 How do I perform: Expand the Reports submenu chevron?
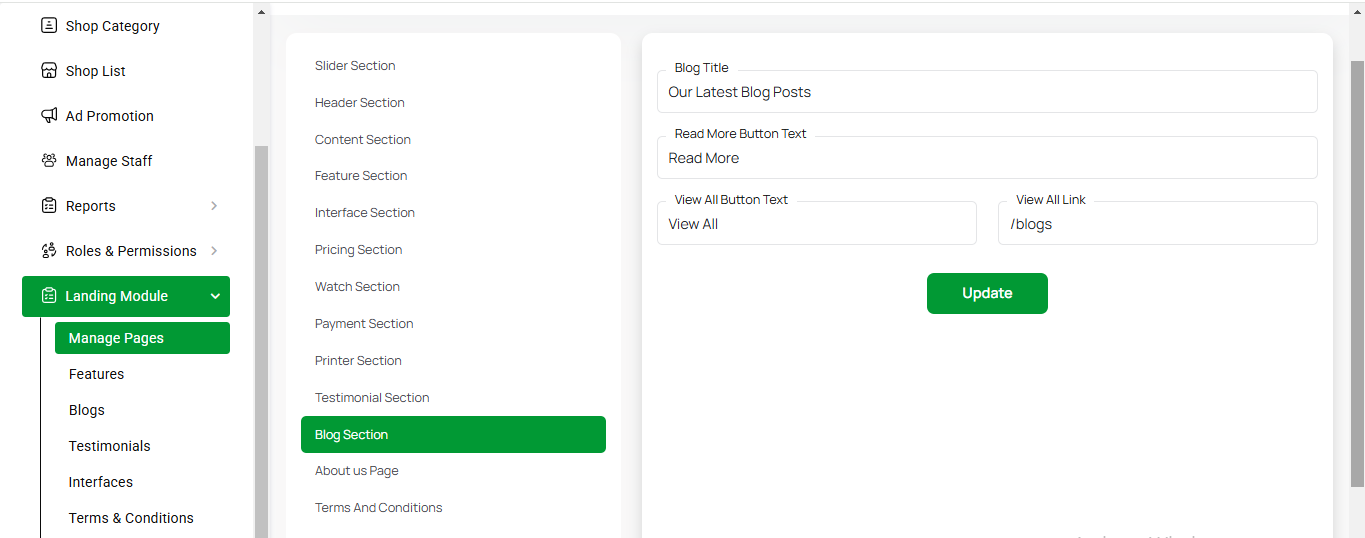tap(214, 206)
